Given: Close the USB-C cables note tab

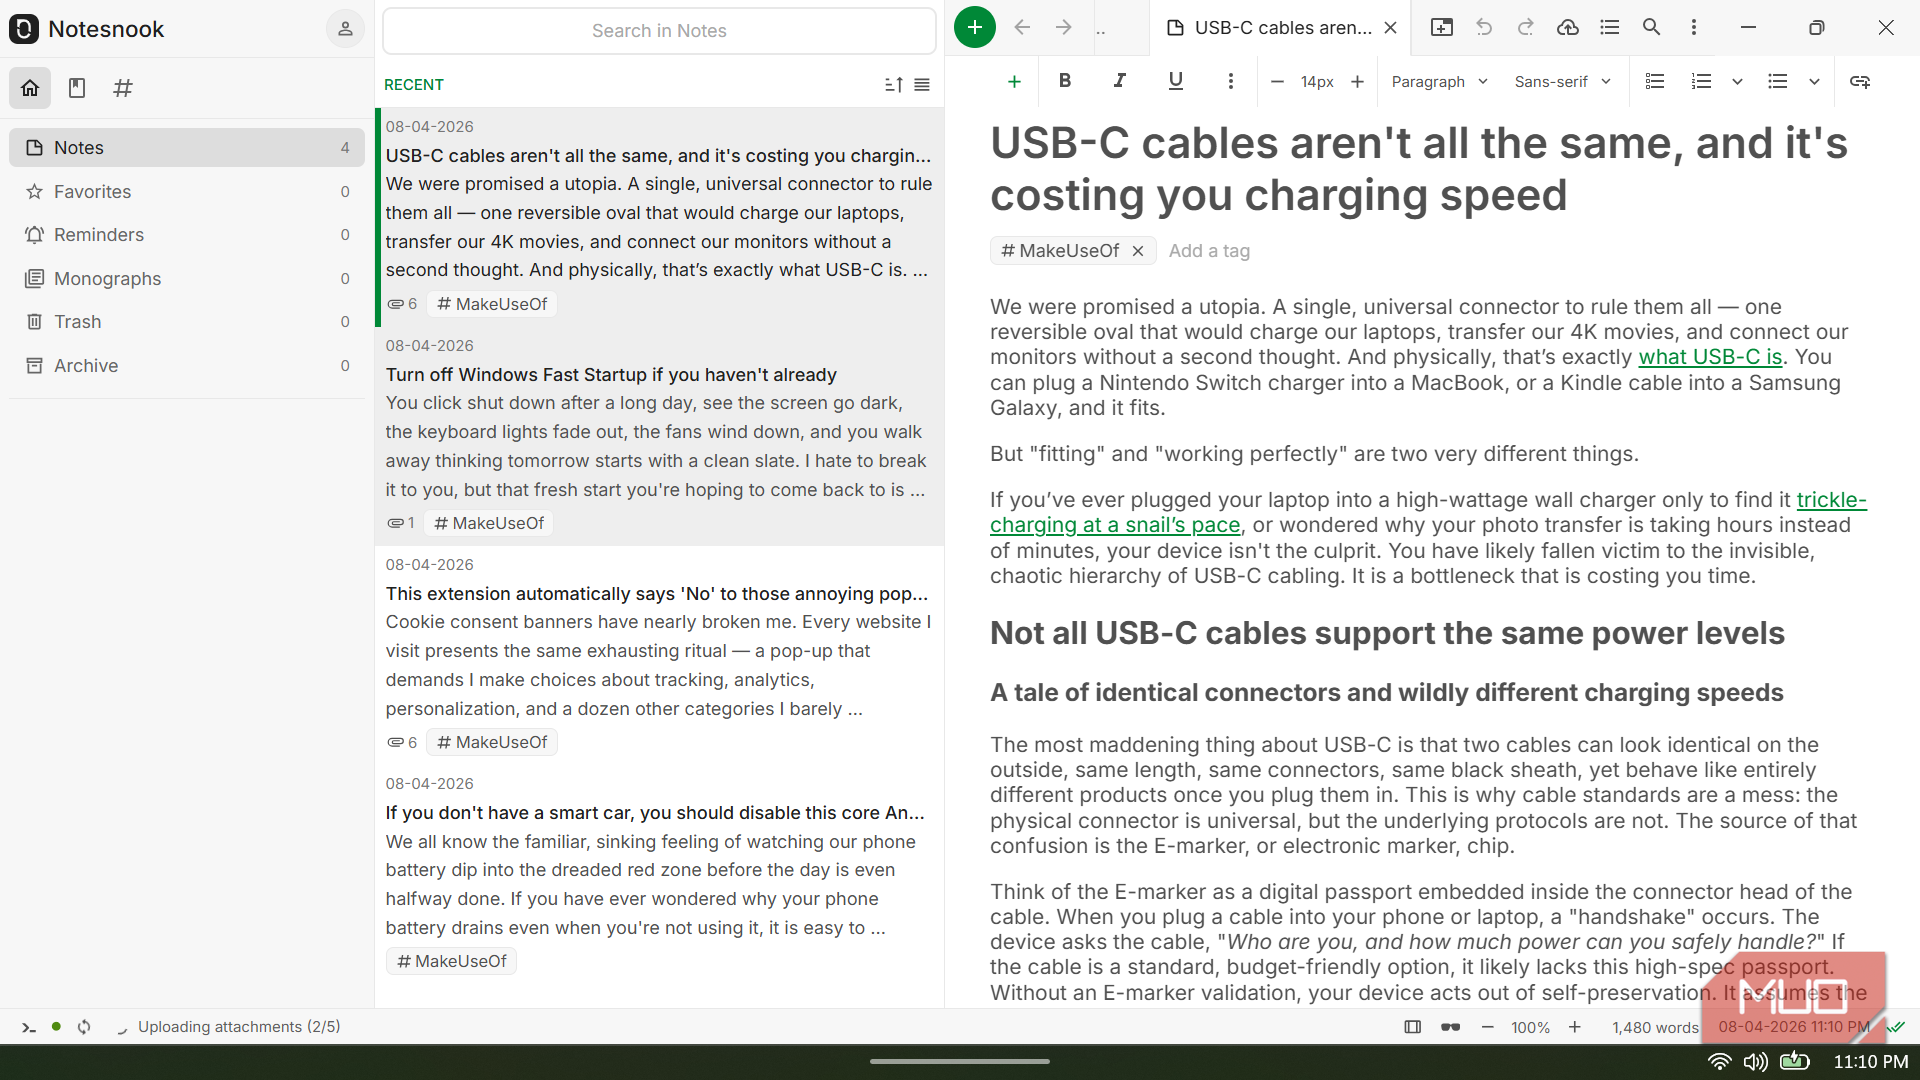Looking at the screenshot, I should 1390,28.
